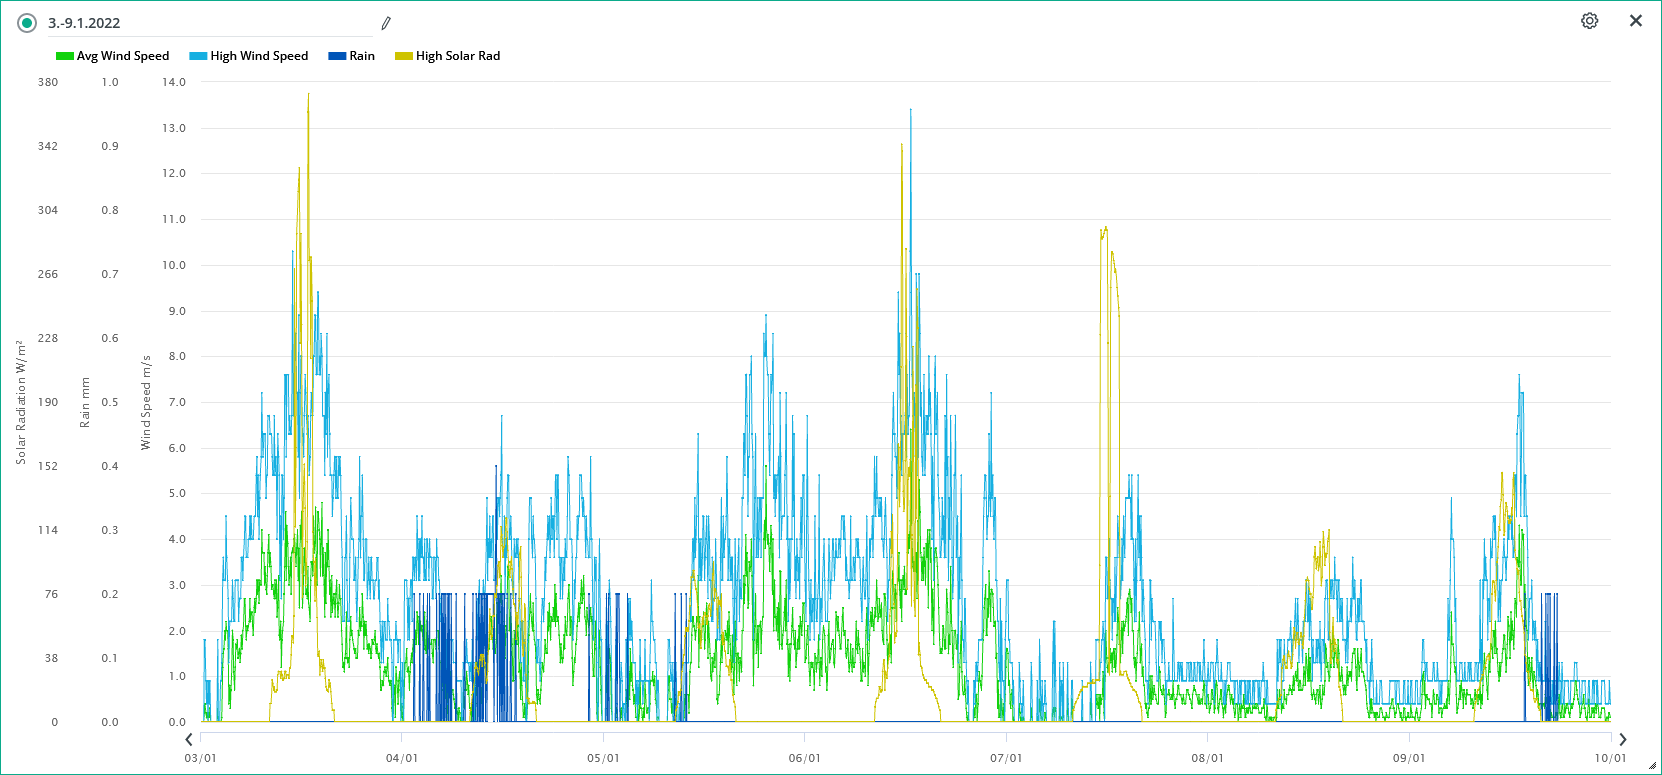Viewport: 1662px width, 775px height.
Task: Hide the Rain series via legend
Action: pos(362,56)
